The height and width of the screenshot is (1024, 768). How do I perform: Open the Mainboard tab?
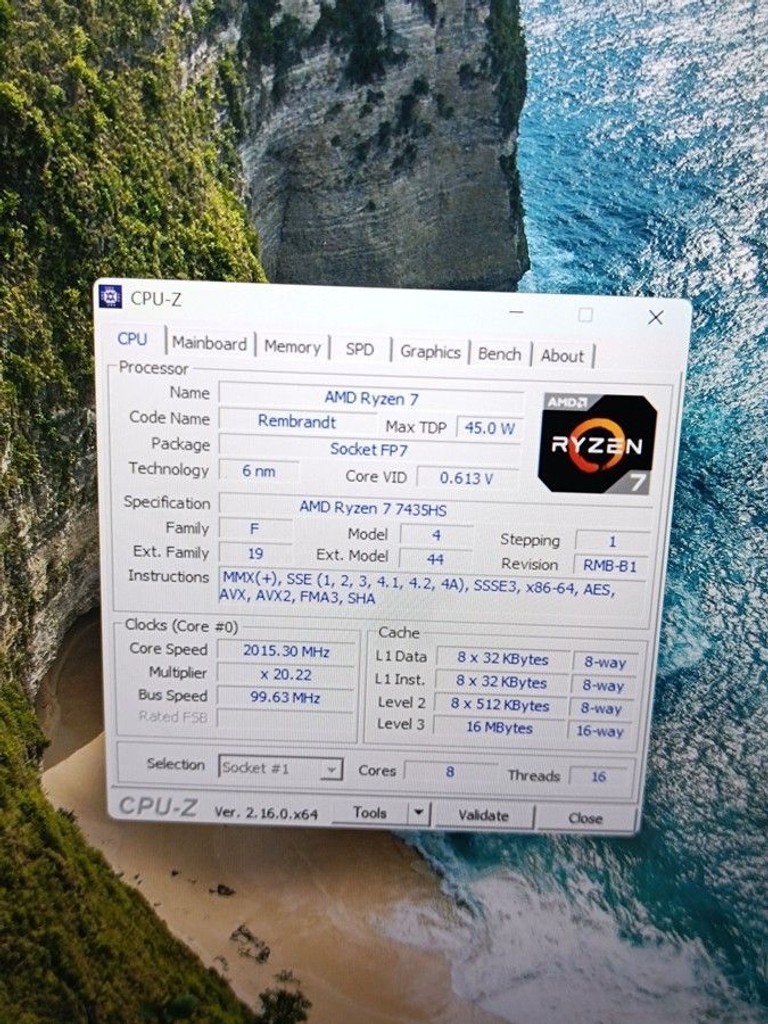pos(209,344)
